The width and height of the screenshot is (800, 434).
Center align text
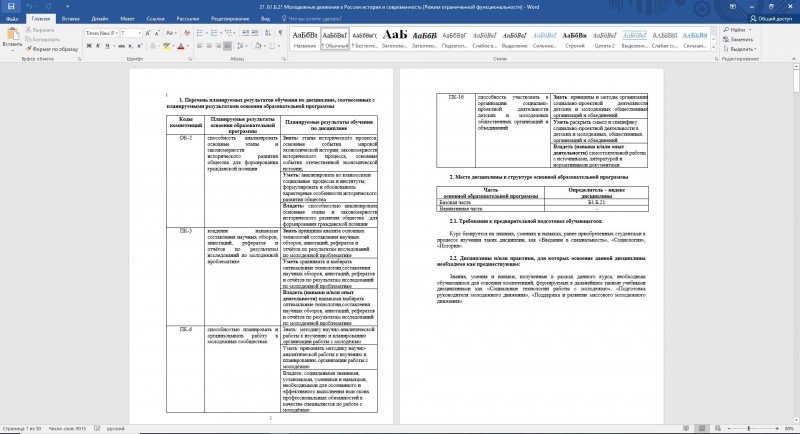point(209,46)
